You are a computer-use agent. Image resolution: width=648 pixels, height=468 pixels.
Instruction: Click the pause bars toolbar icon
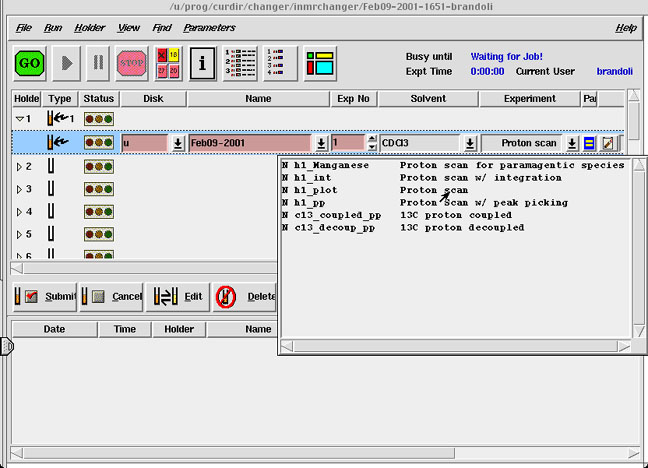97,64
